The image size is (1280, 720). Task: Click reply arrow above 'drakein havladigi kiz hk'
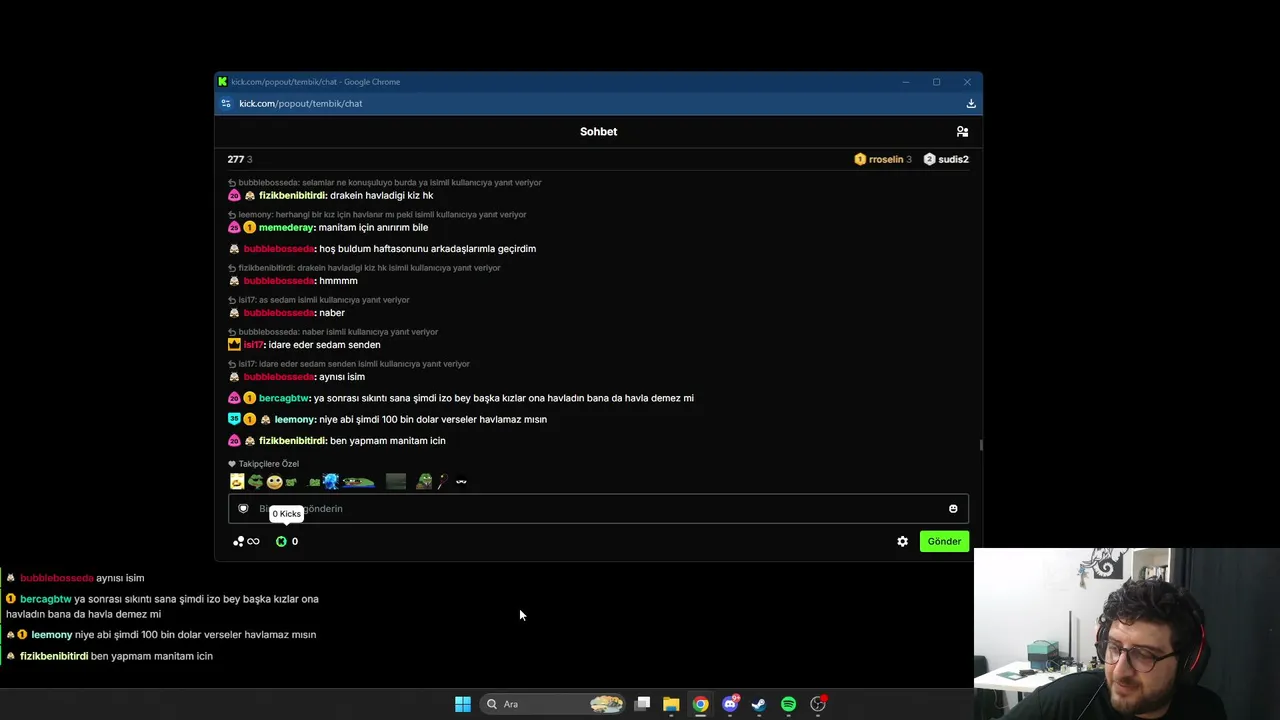232,183
